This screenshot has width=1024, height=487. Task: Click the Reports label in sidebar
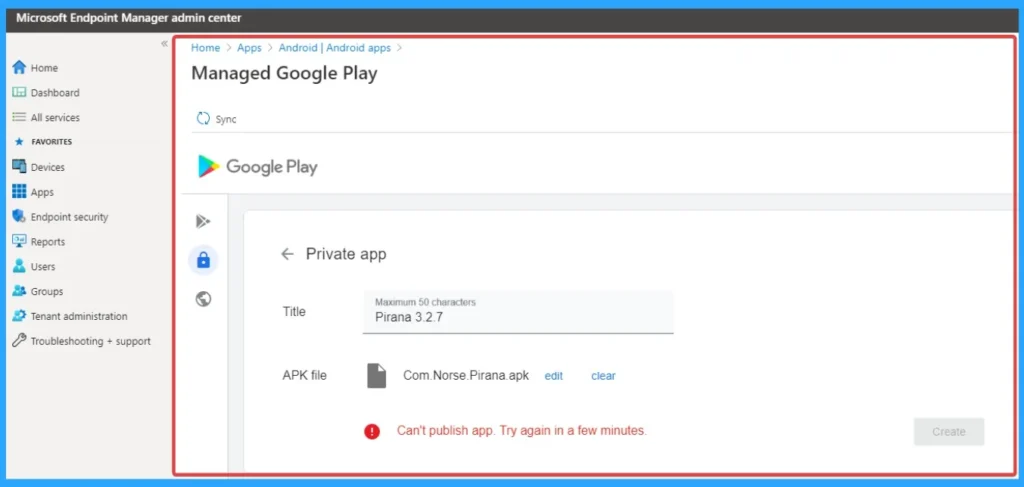[x=48, y=242]
